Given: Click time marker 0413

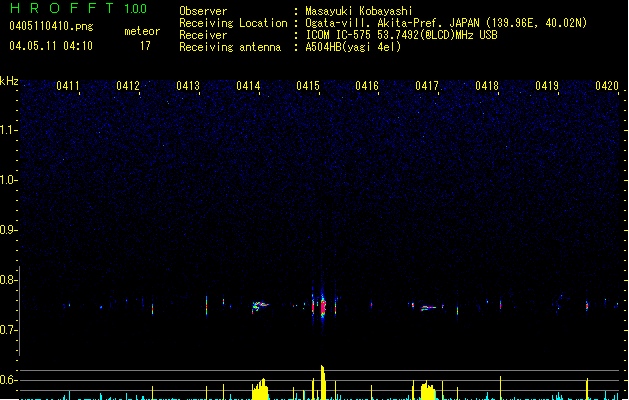Looking at the screenshot, I should pyautogui.click(x=188, y=86).
